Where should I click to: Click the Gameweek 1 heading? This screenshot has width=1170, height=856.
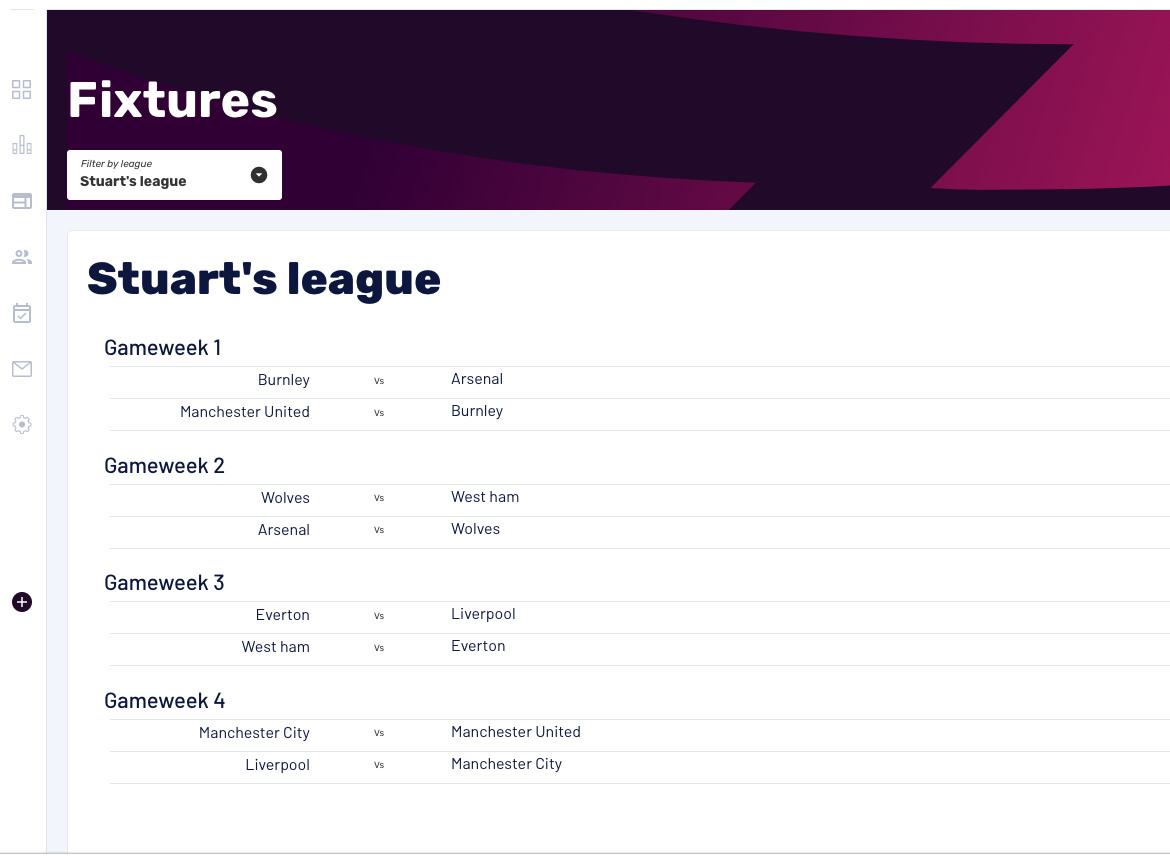[x=162, y=348]
